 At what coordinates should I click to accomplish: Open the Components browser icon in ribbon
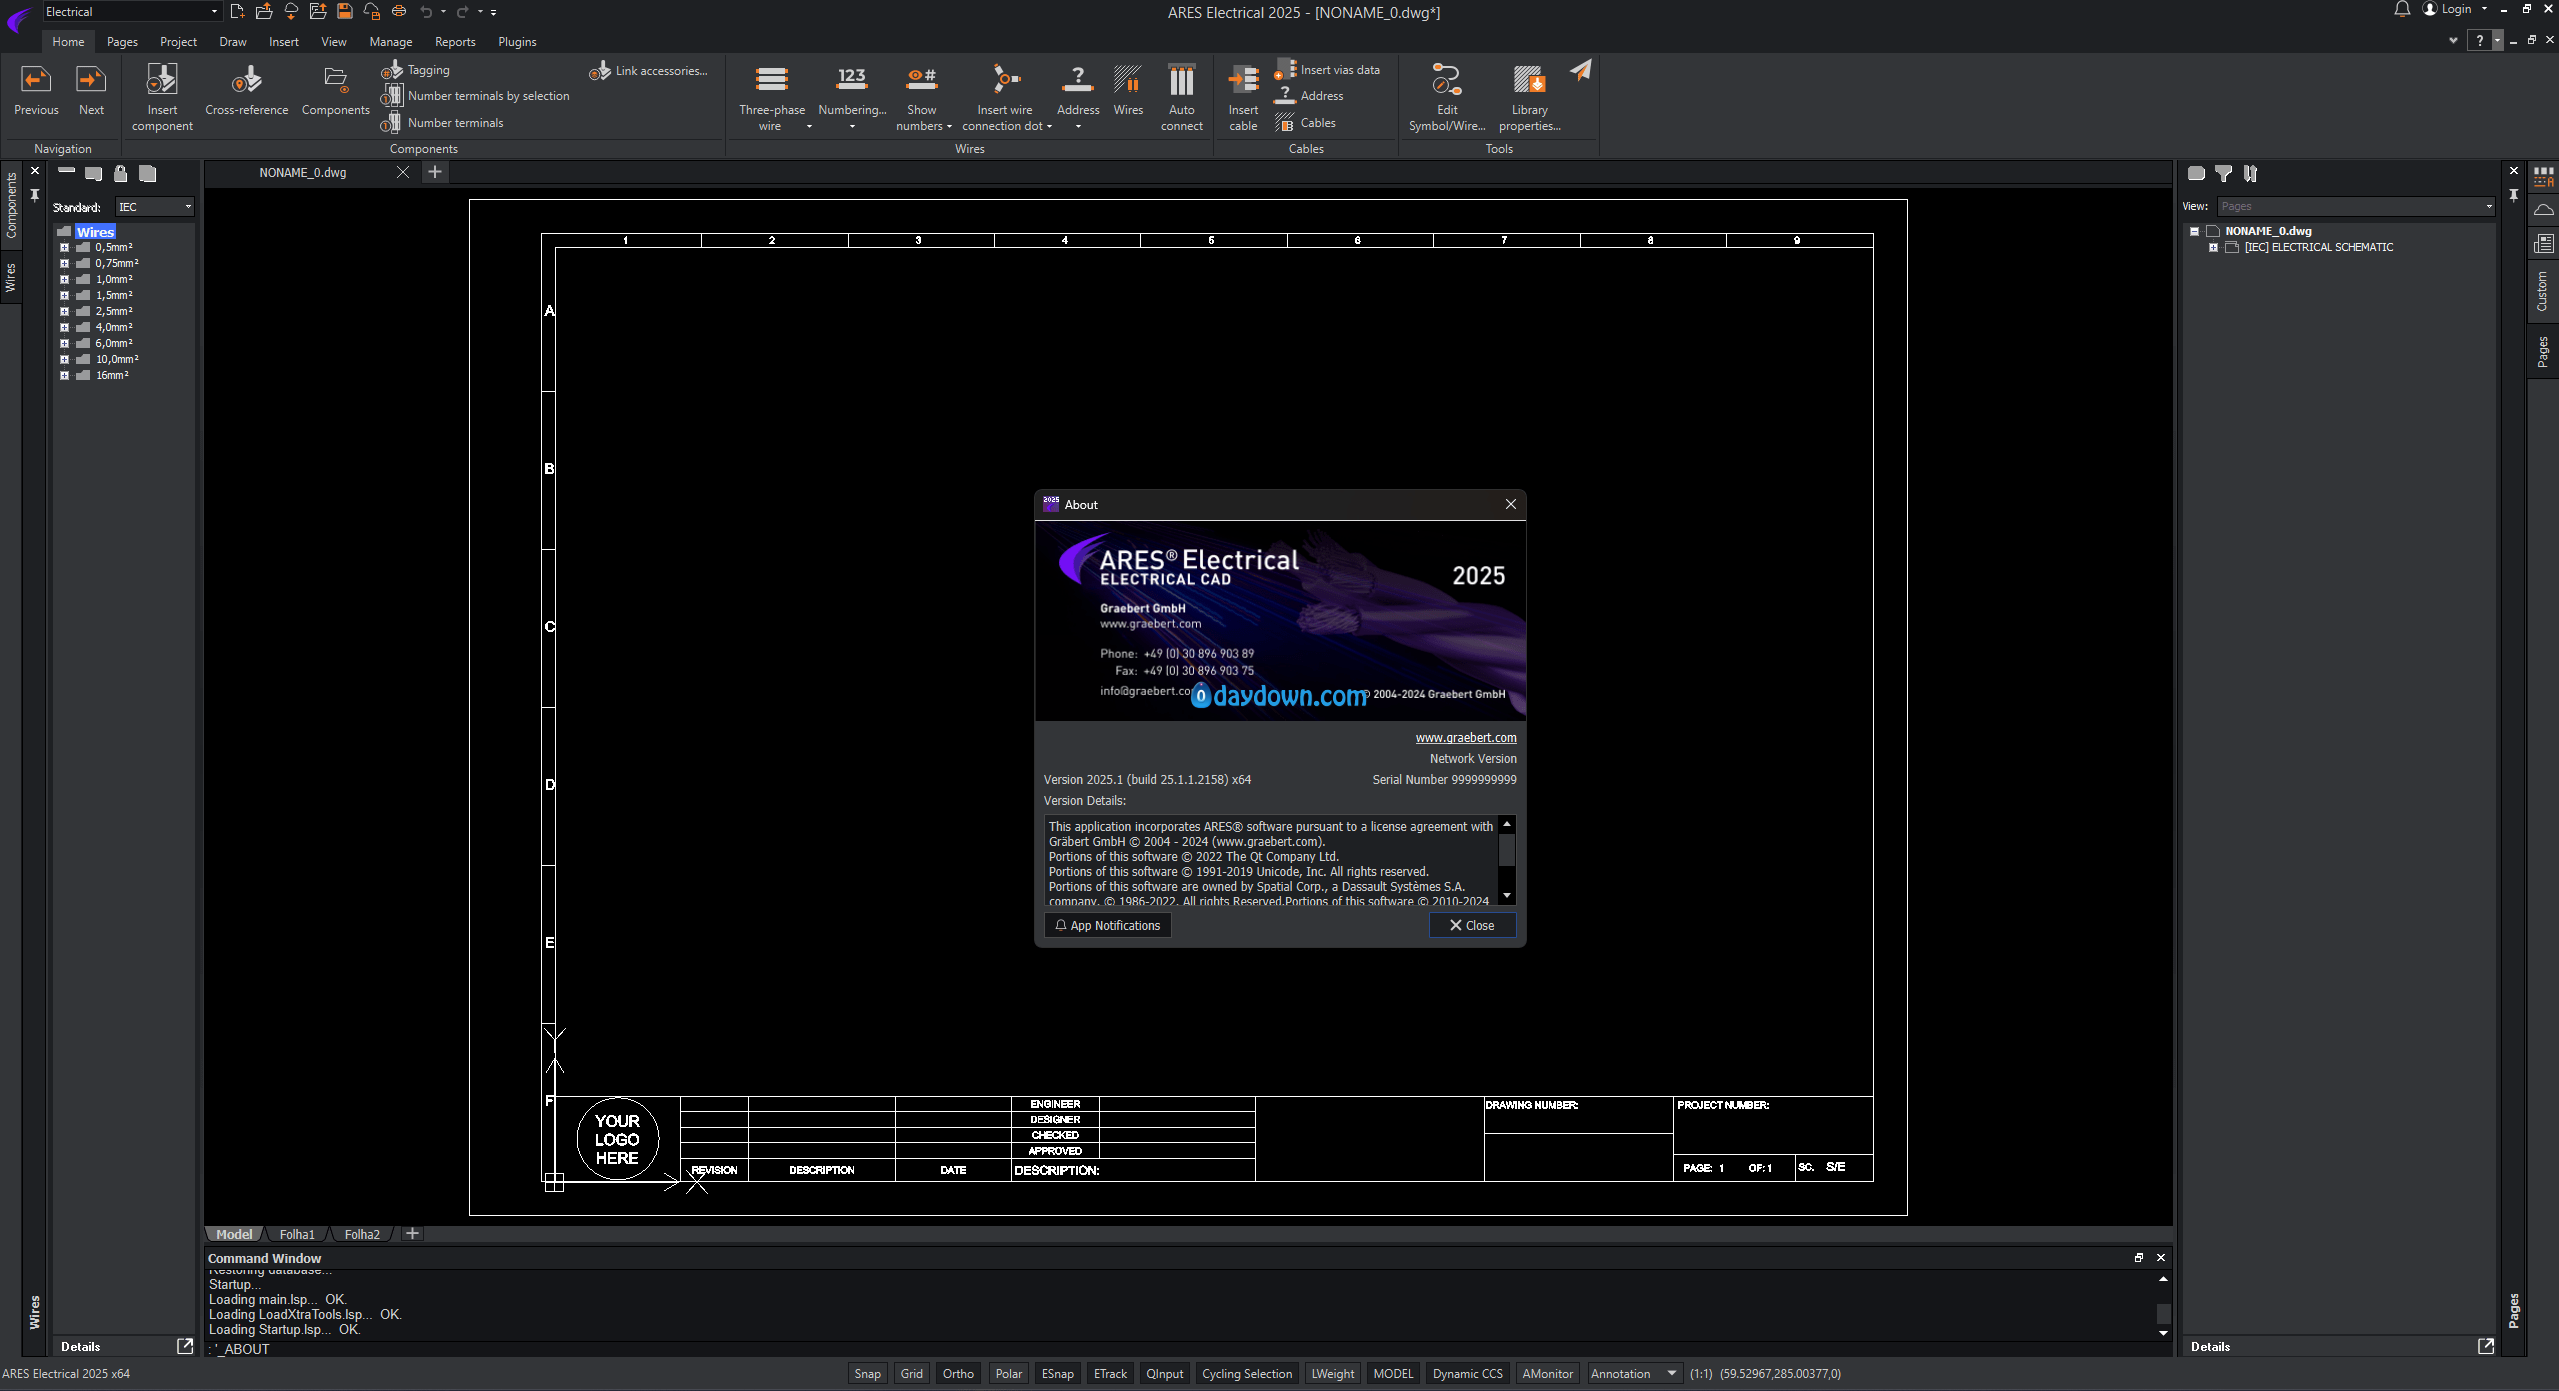coord(335,90)
